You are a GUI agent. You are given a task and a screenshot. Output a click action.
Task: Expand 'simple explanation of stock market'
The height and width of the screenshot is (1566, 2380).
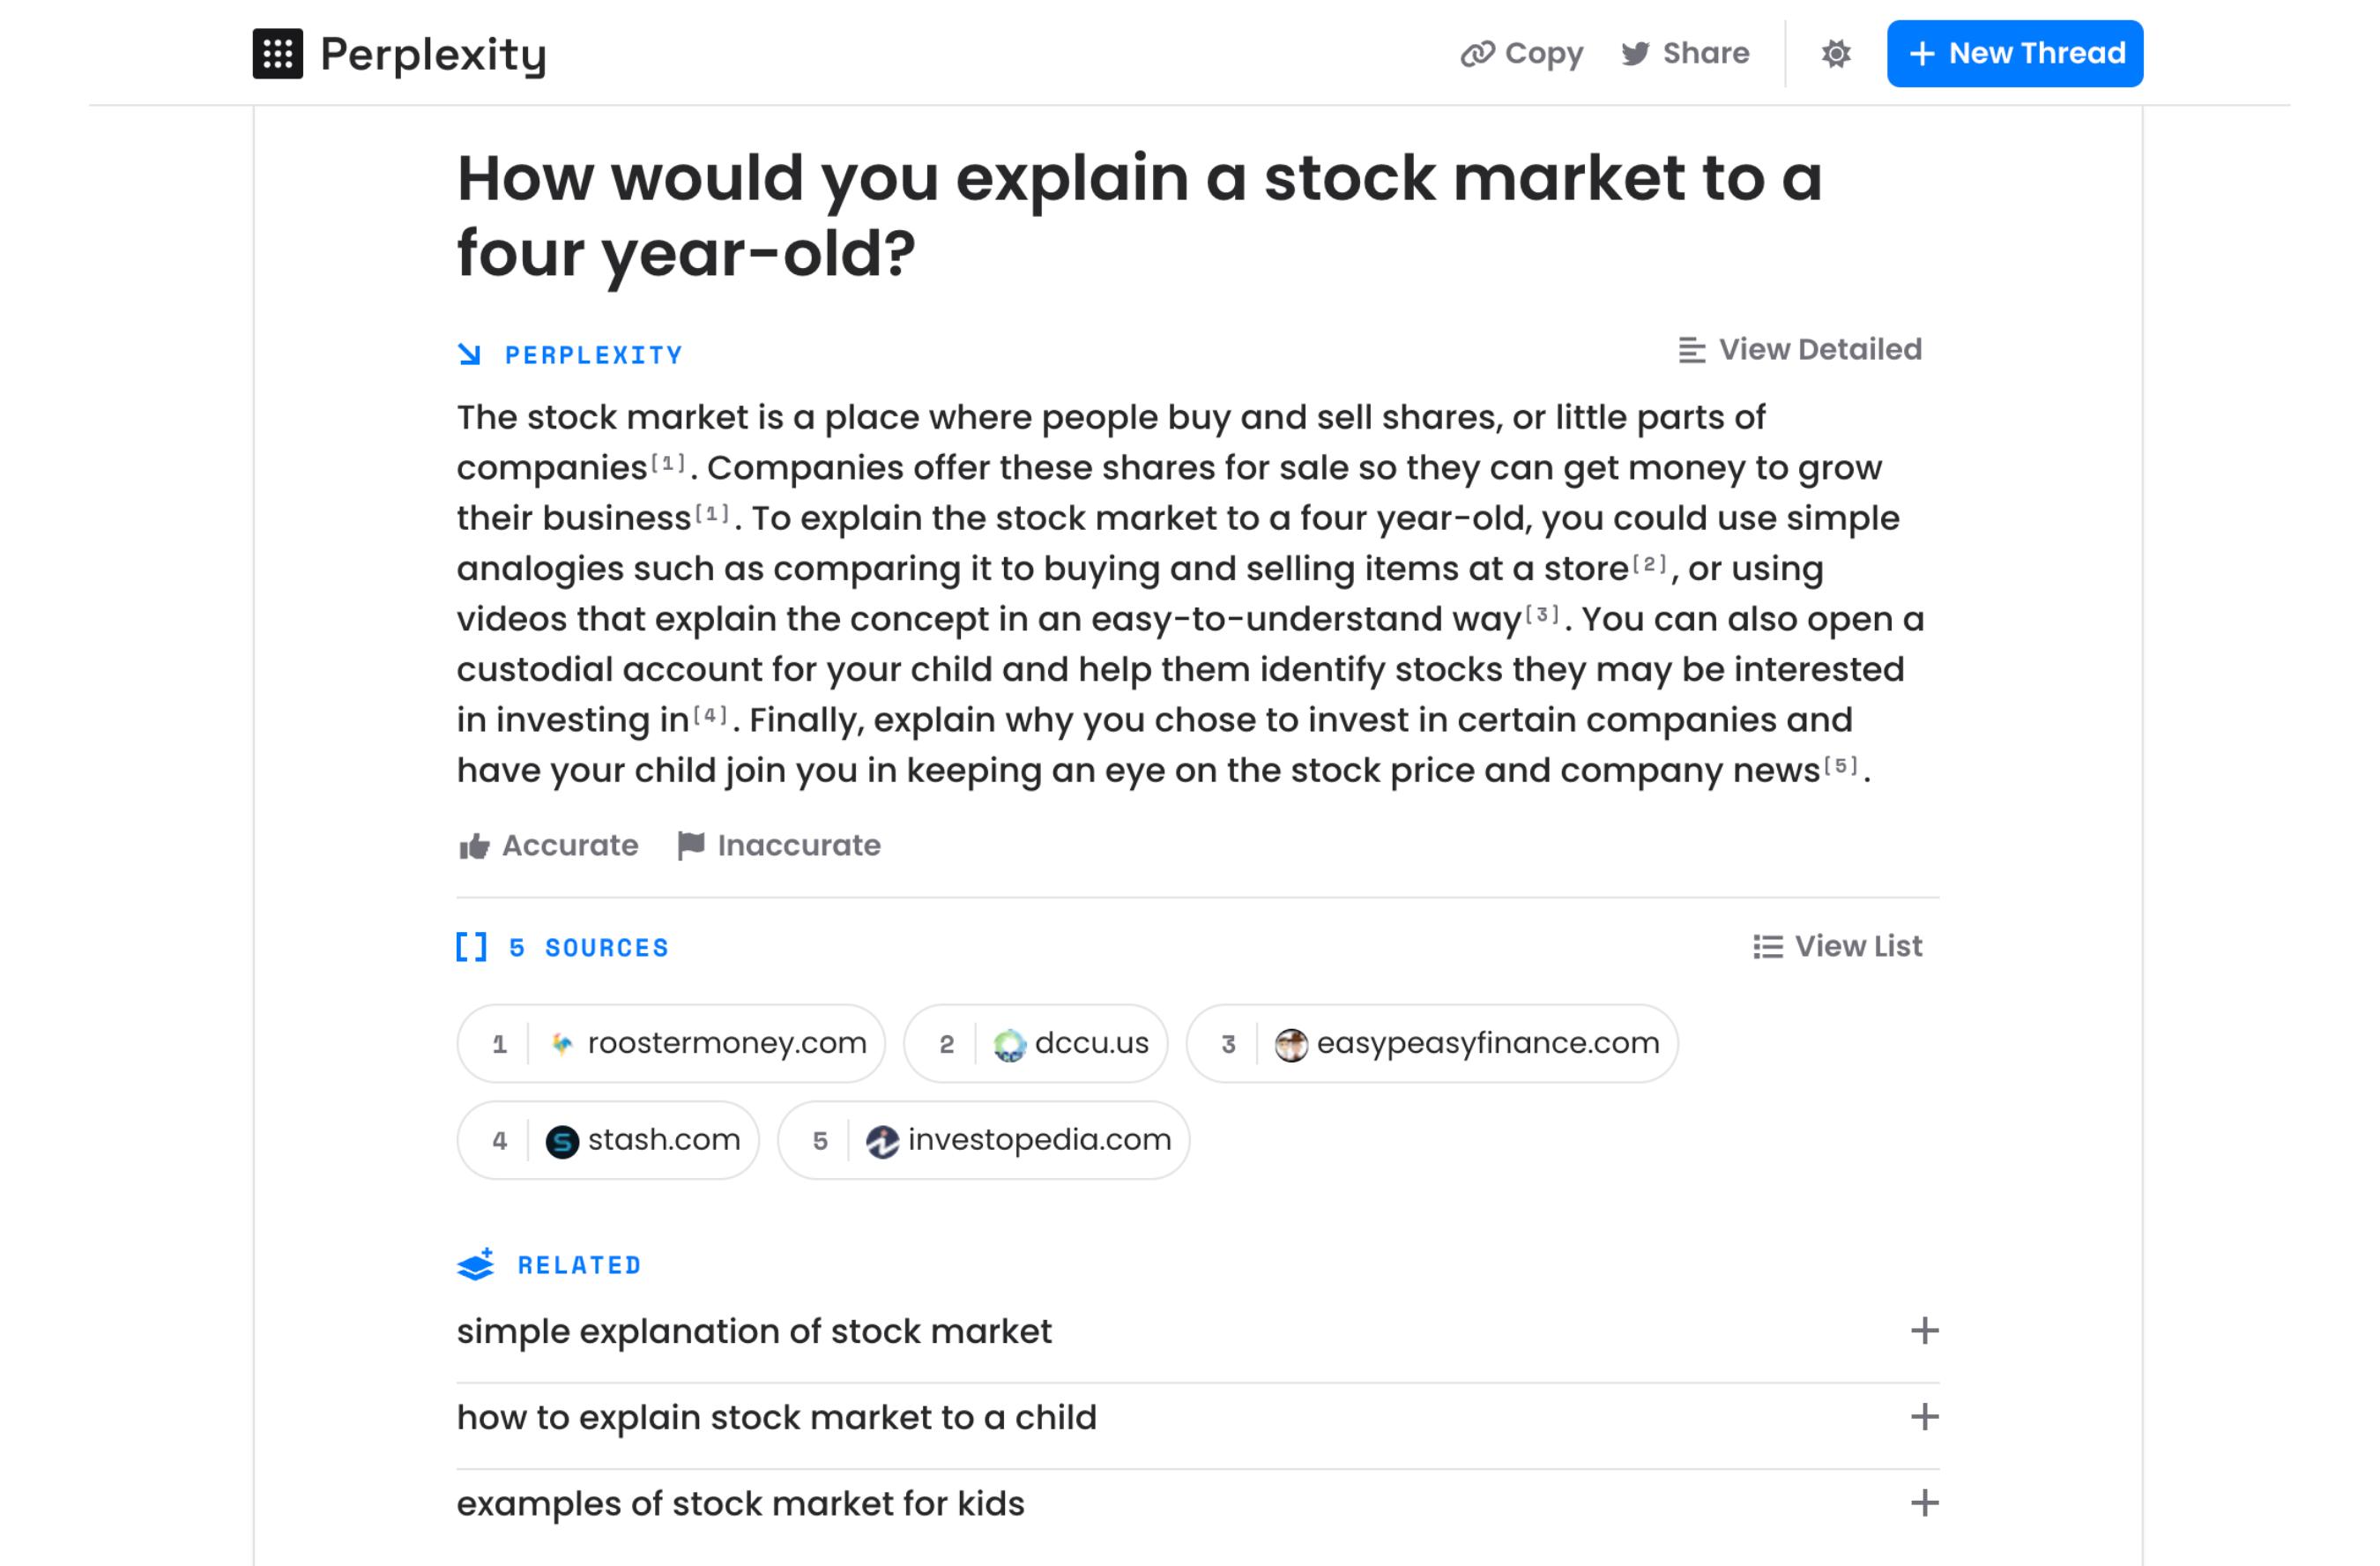[1924, 1331]
